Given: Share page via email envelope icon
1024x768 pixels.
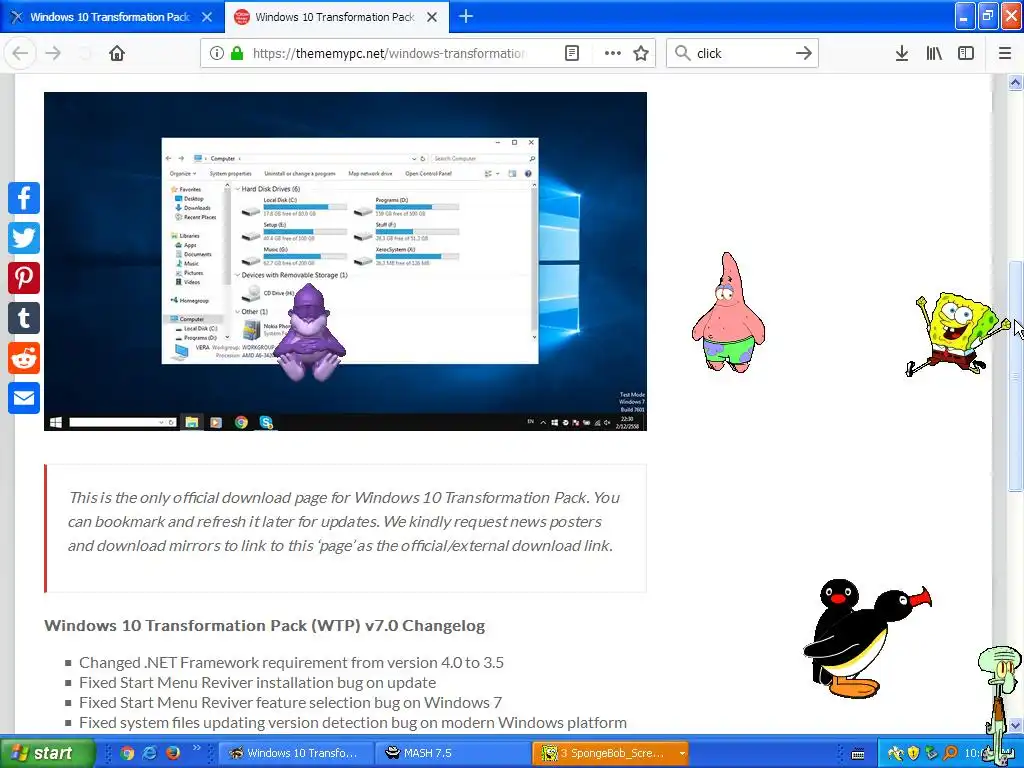Looking at the screenshot, I should pyautogui.click(x=24, y=398).
